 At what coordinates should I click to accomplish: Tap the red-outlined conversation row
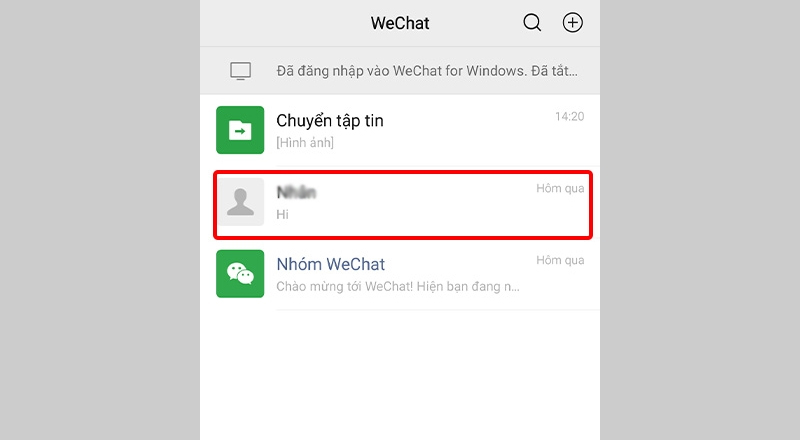(403, 204)
